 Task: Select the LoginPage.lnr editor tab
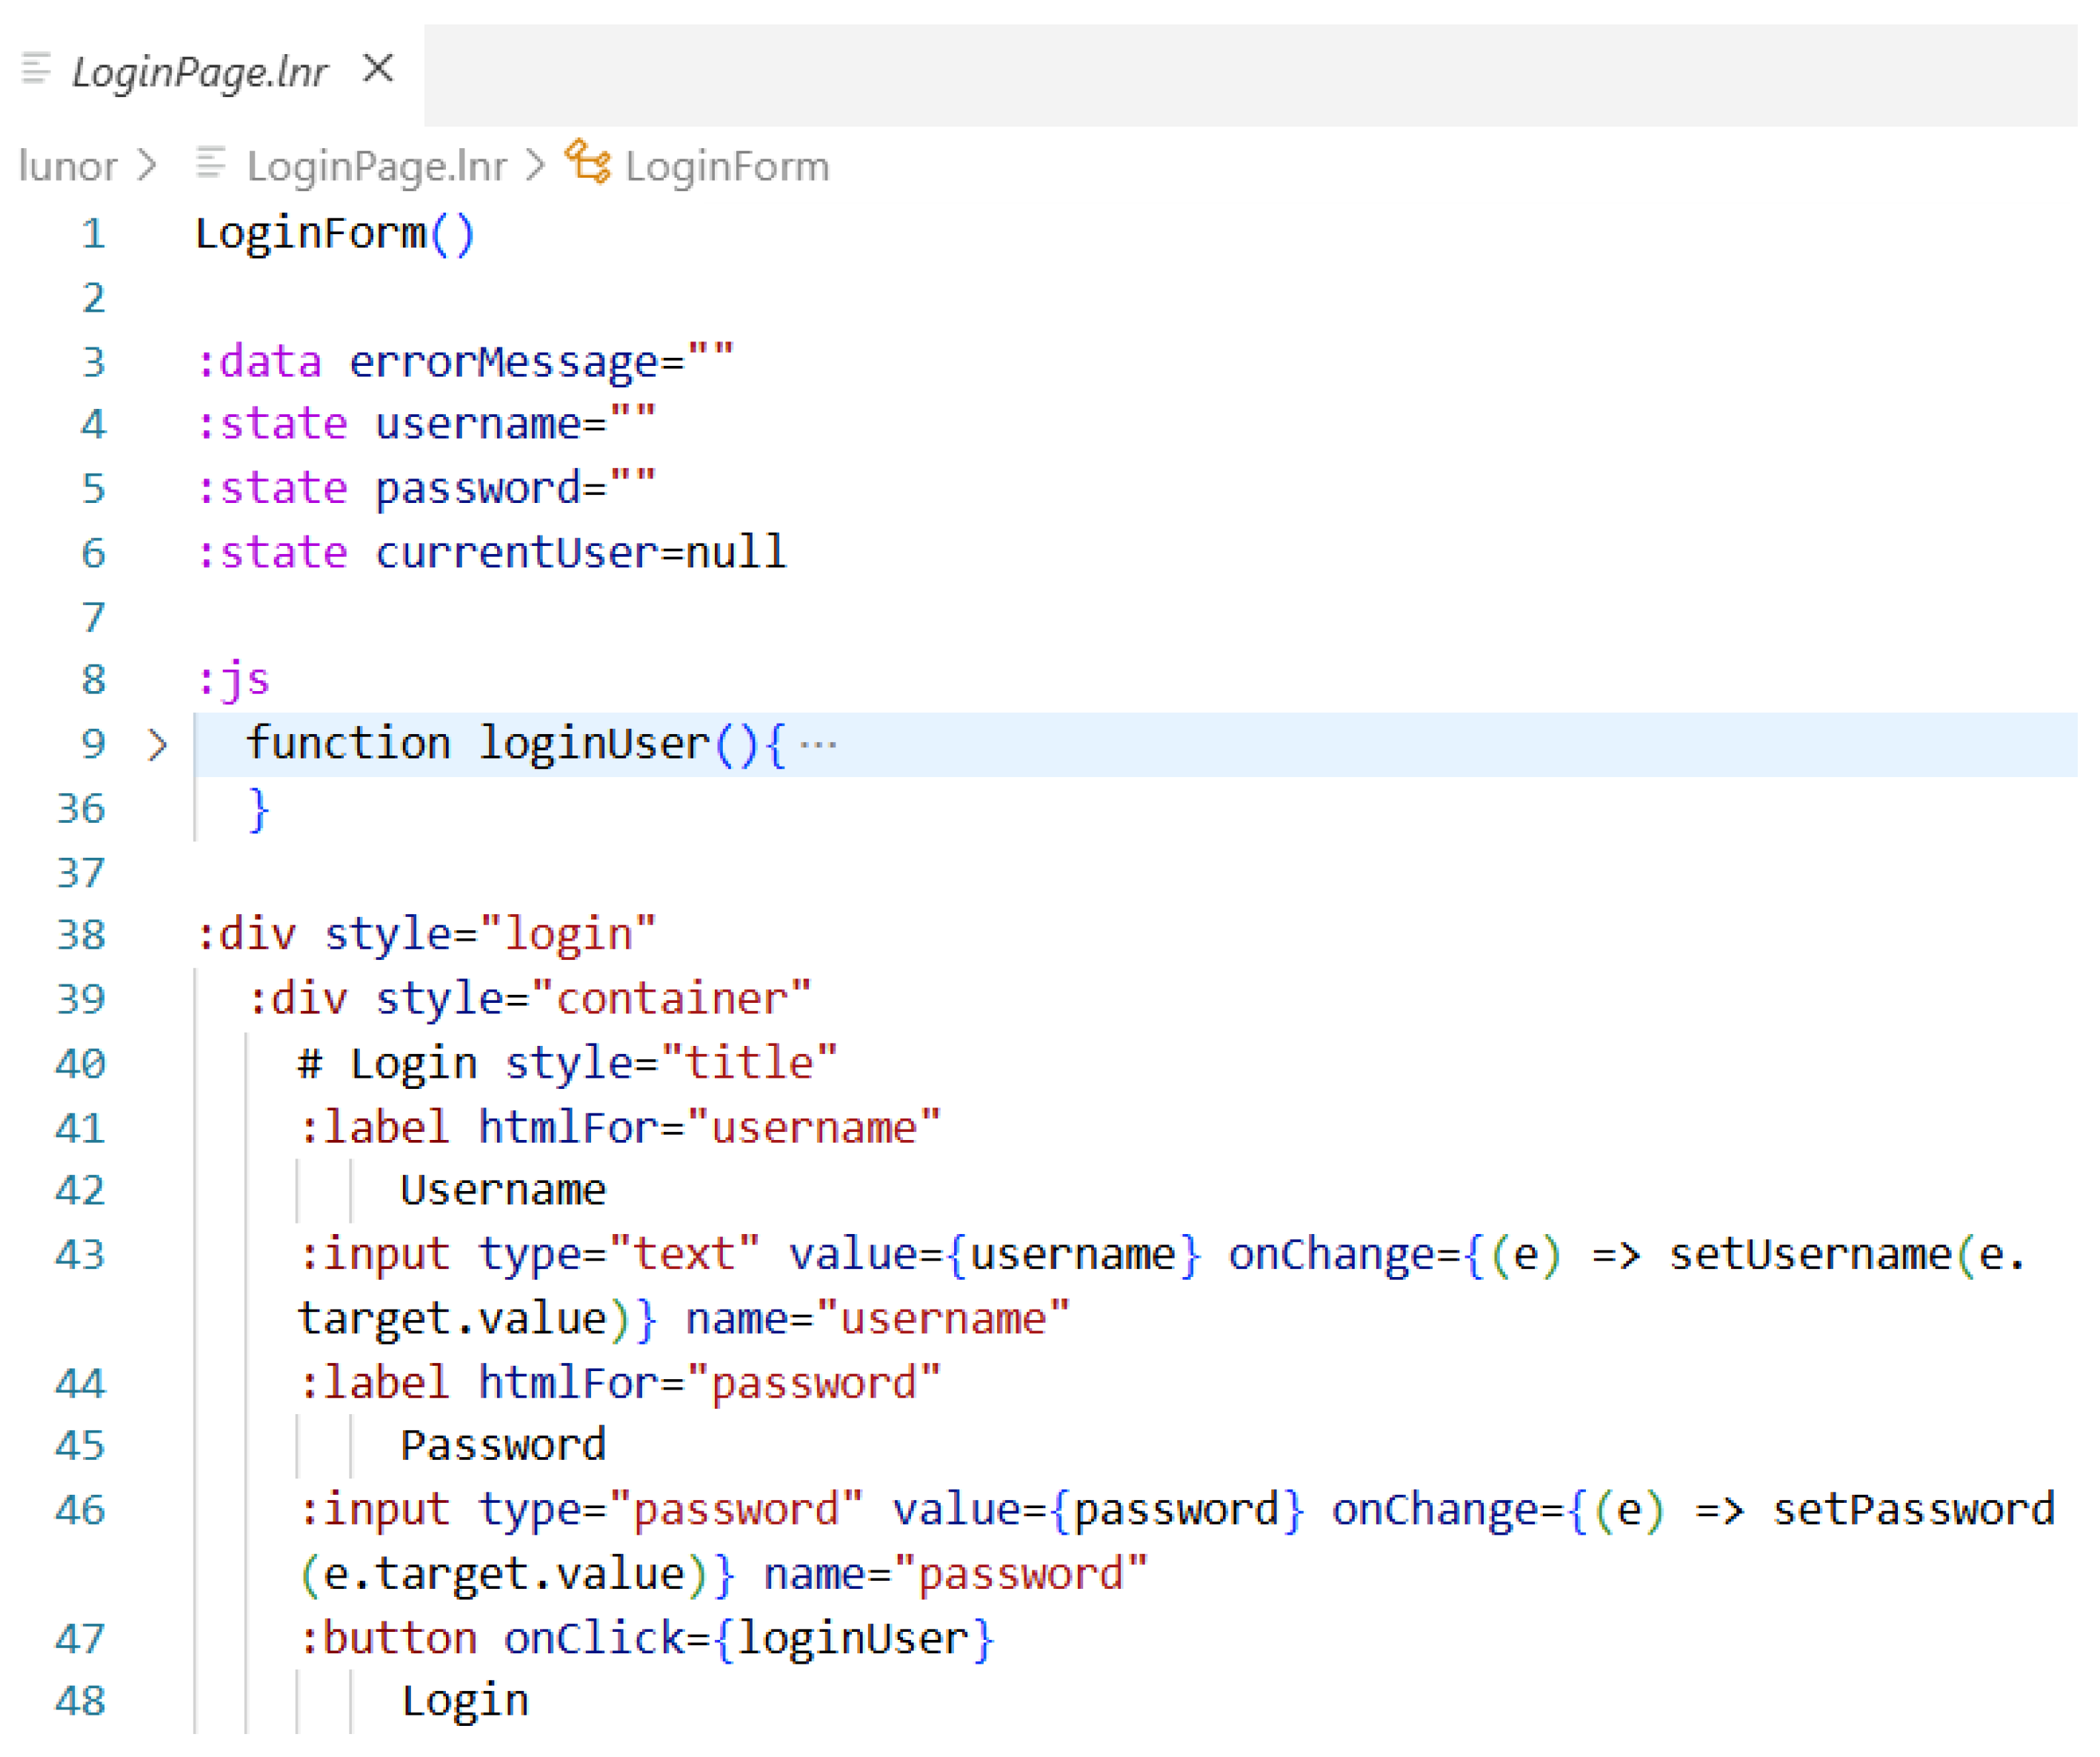pos(212,73)
